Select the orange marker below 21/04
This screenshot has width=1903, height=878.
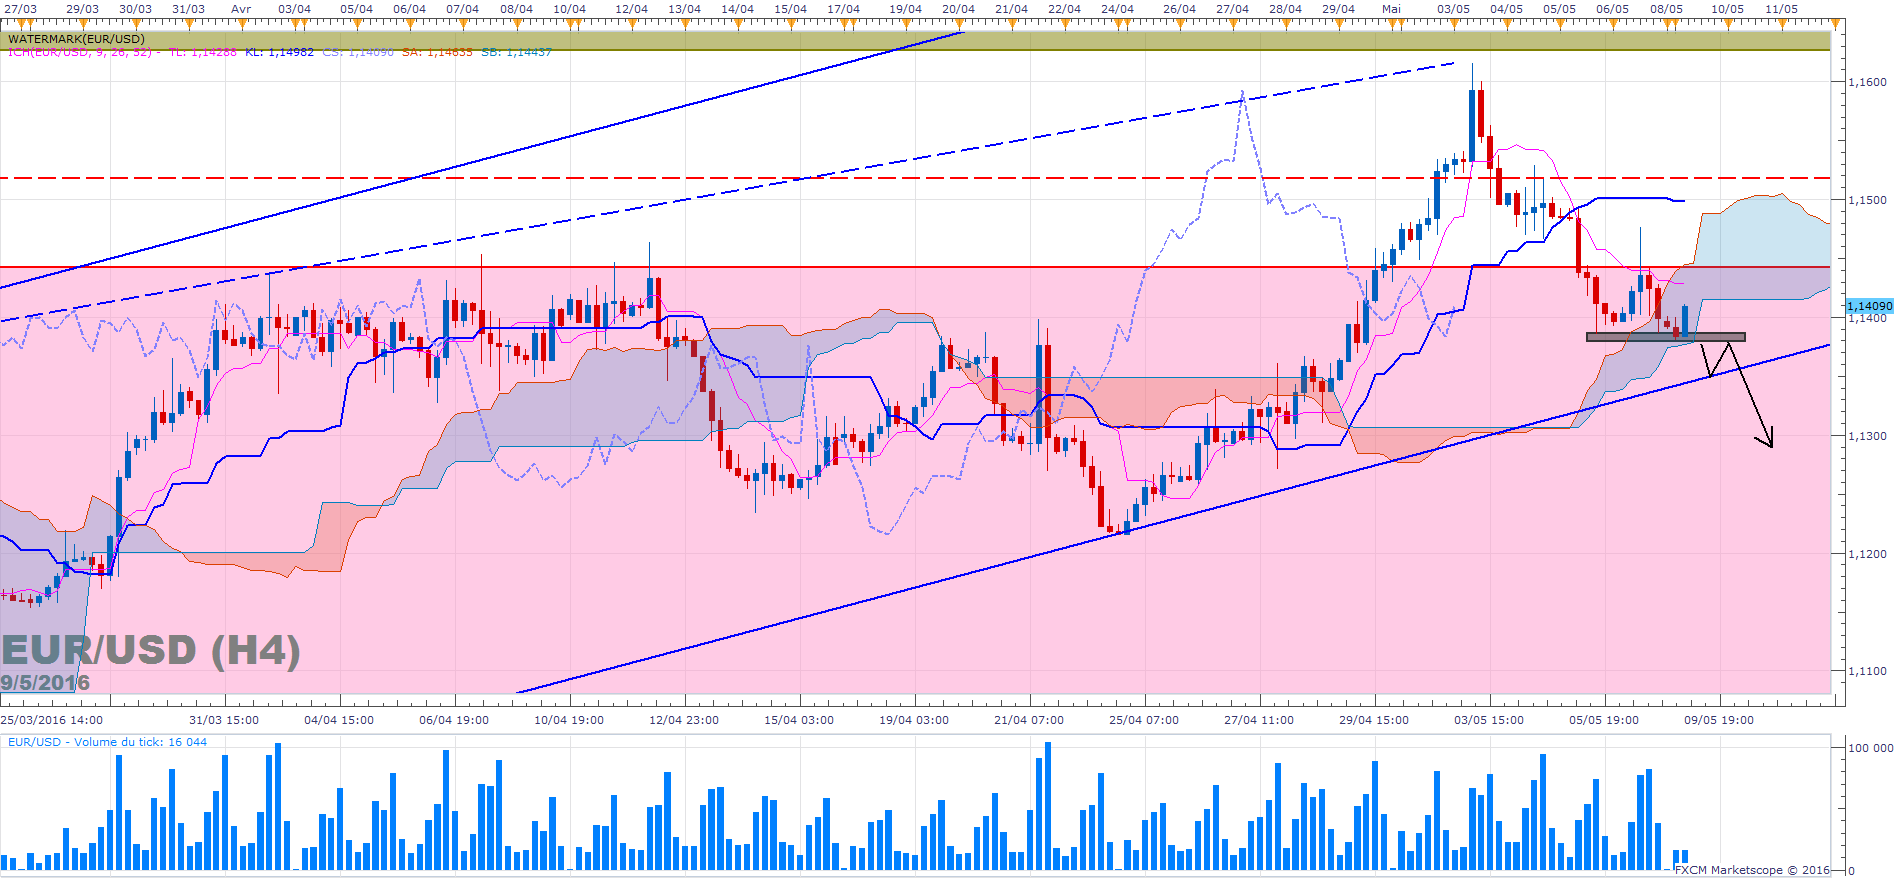coord(1012,21)
